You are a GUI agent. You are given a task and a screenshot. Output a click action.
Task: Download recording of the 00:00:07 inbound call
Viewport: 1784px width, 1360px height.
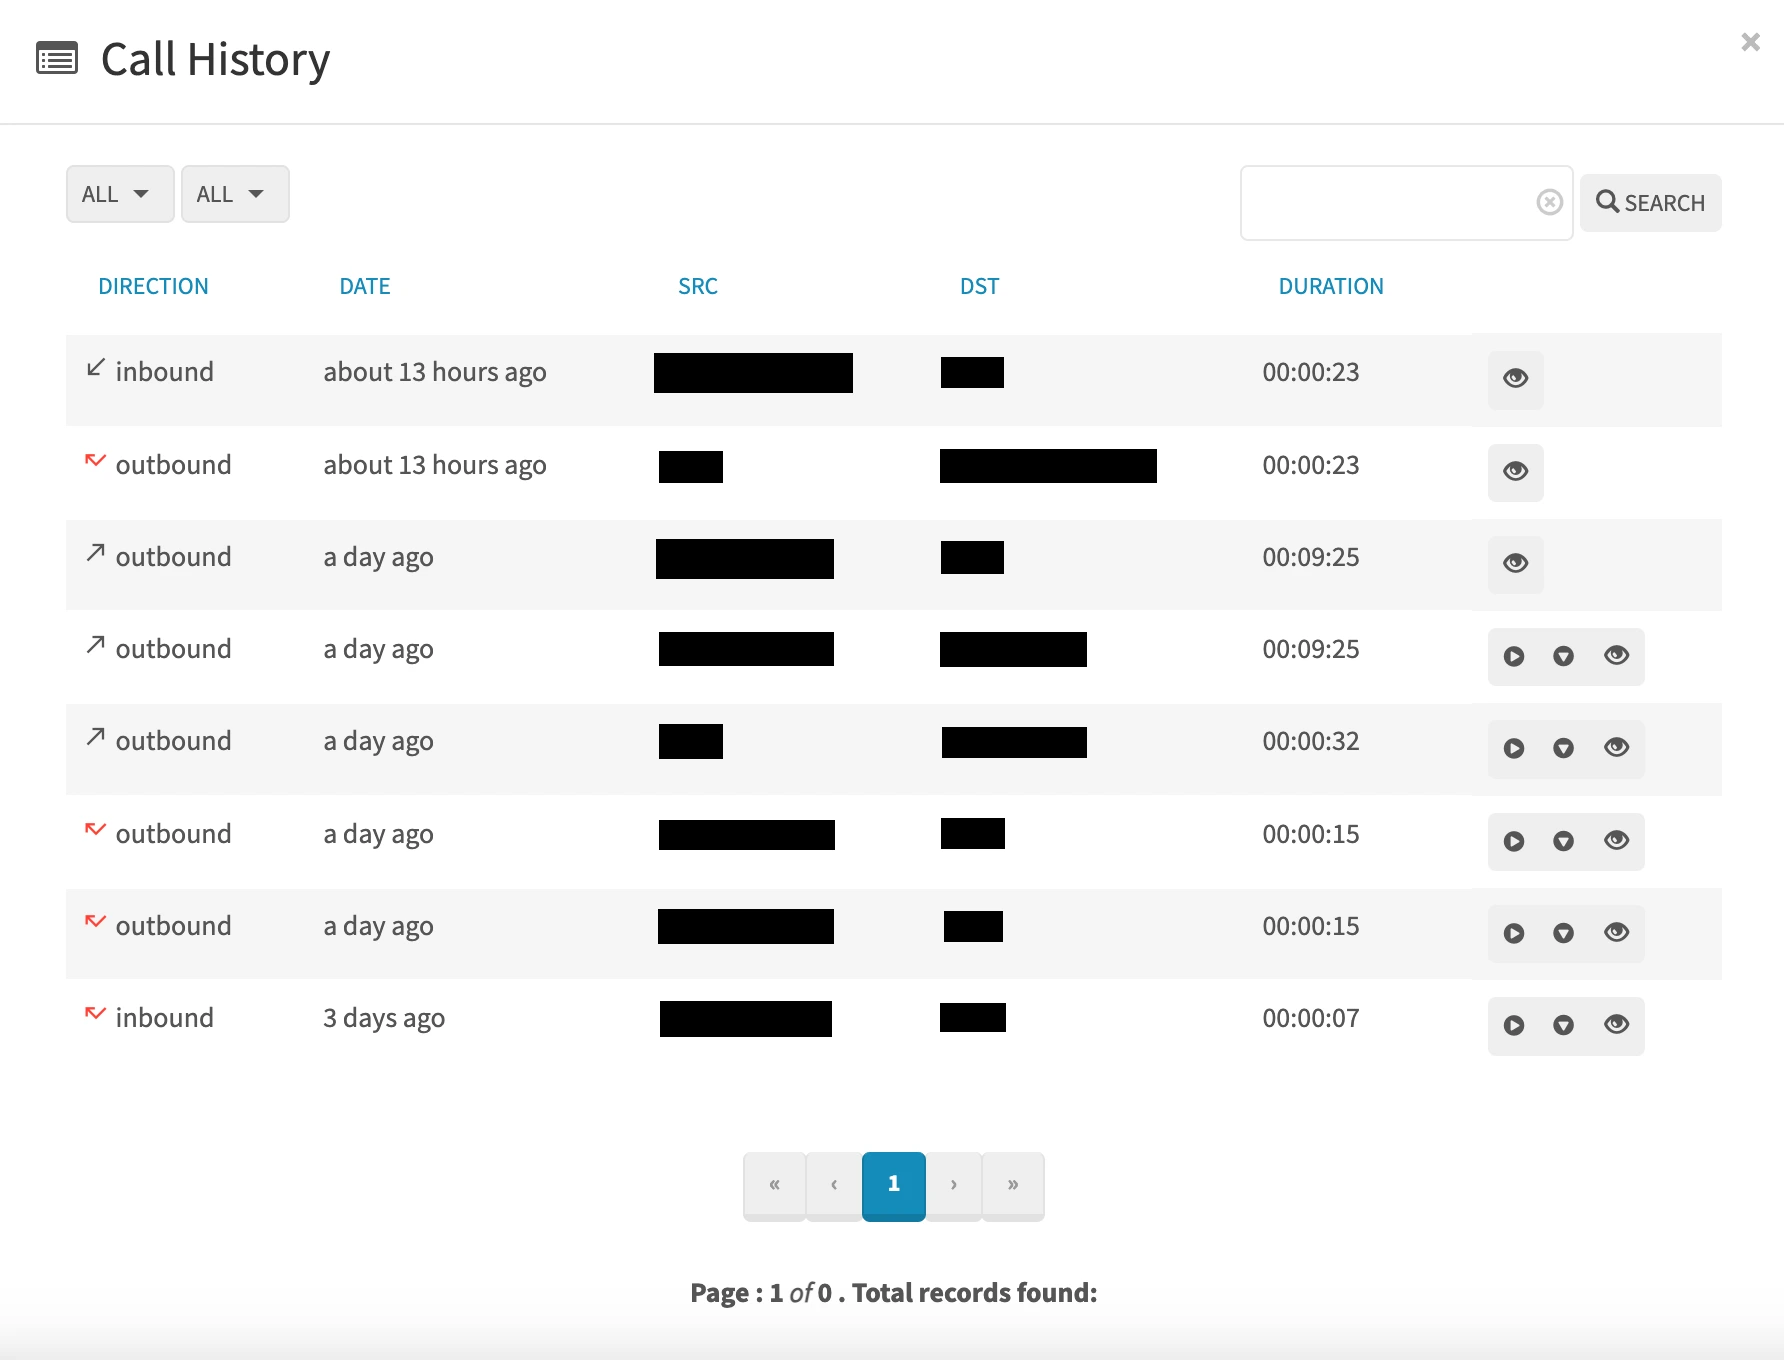coord(1563,1025)
